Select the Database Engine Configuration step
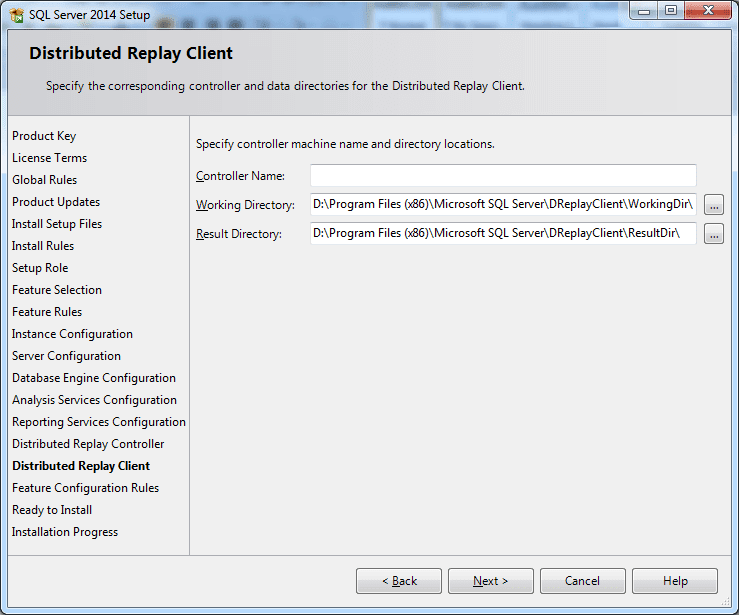This screenshot has width=740, height=615. [x=94, y=378]
